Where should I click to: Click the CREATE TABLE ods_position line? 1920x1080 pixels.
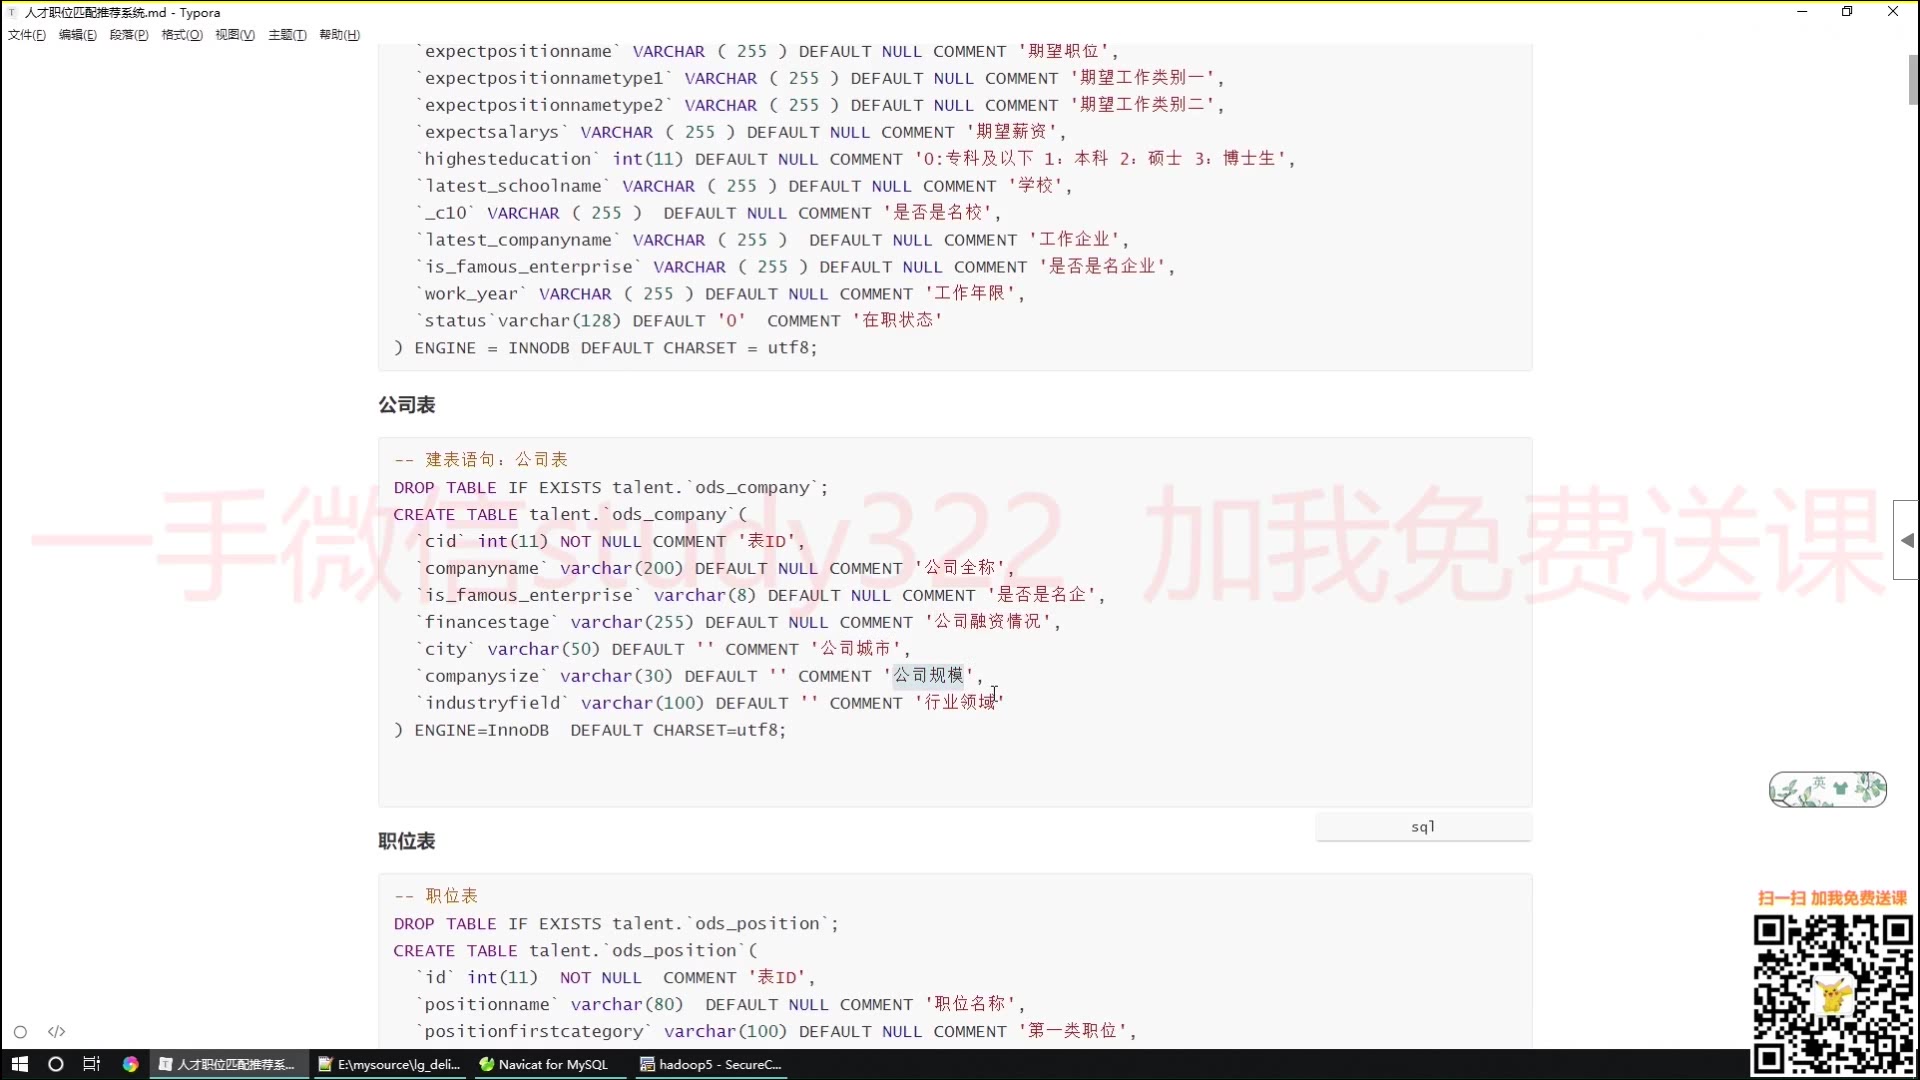click(576, 951)
